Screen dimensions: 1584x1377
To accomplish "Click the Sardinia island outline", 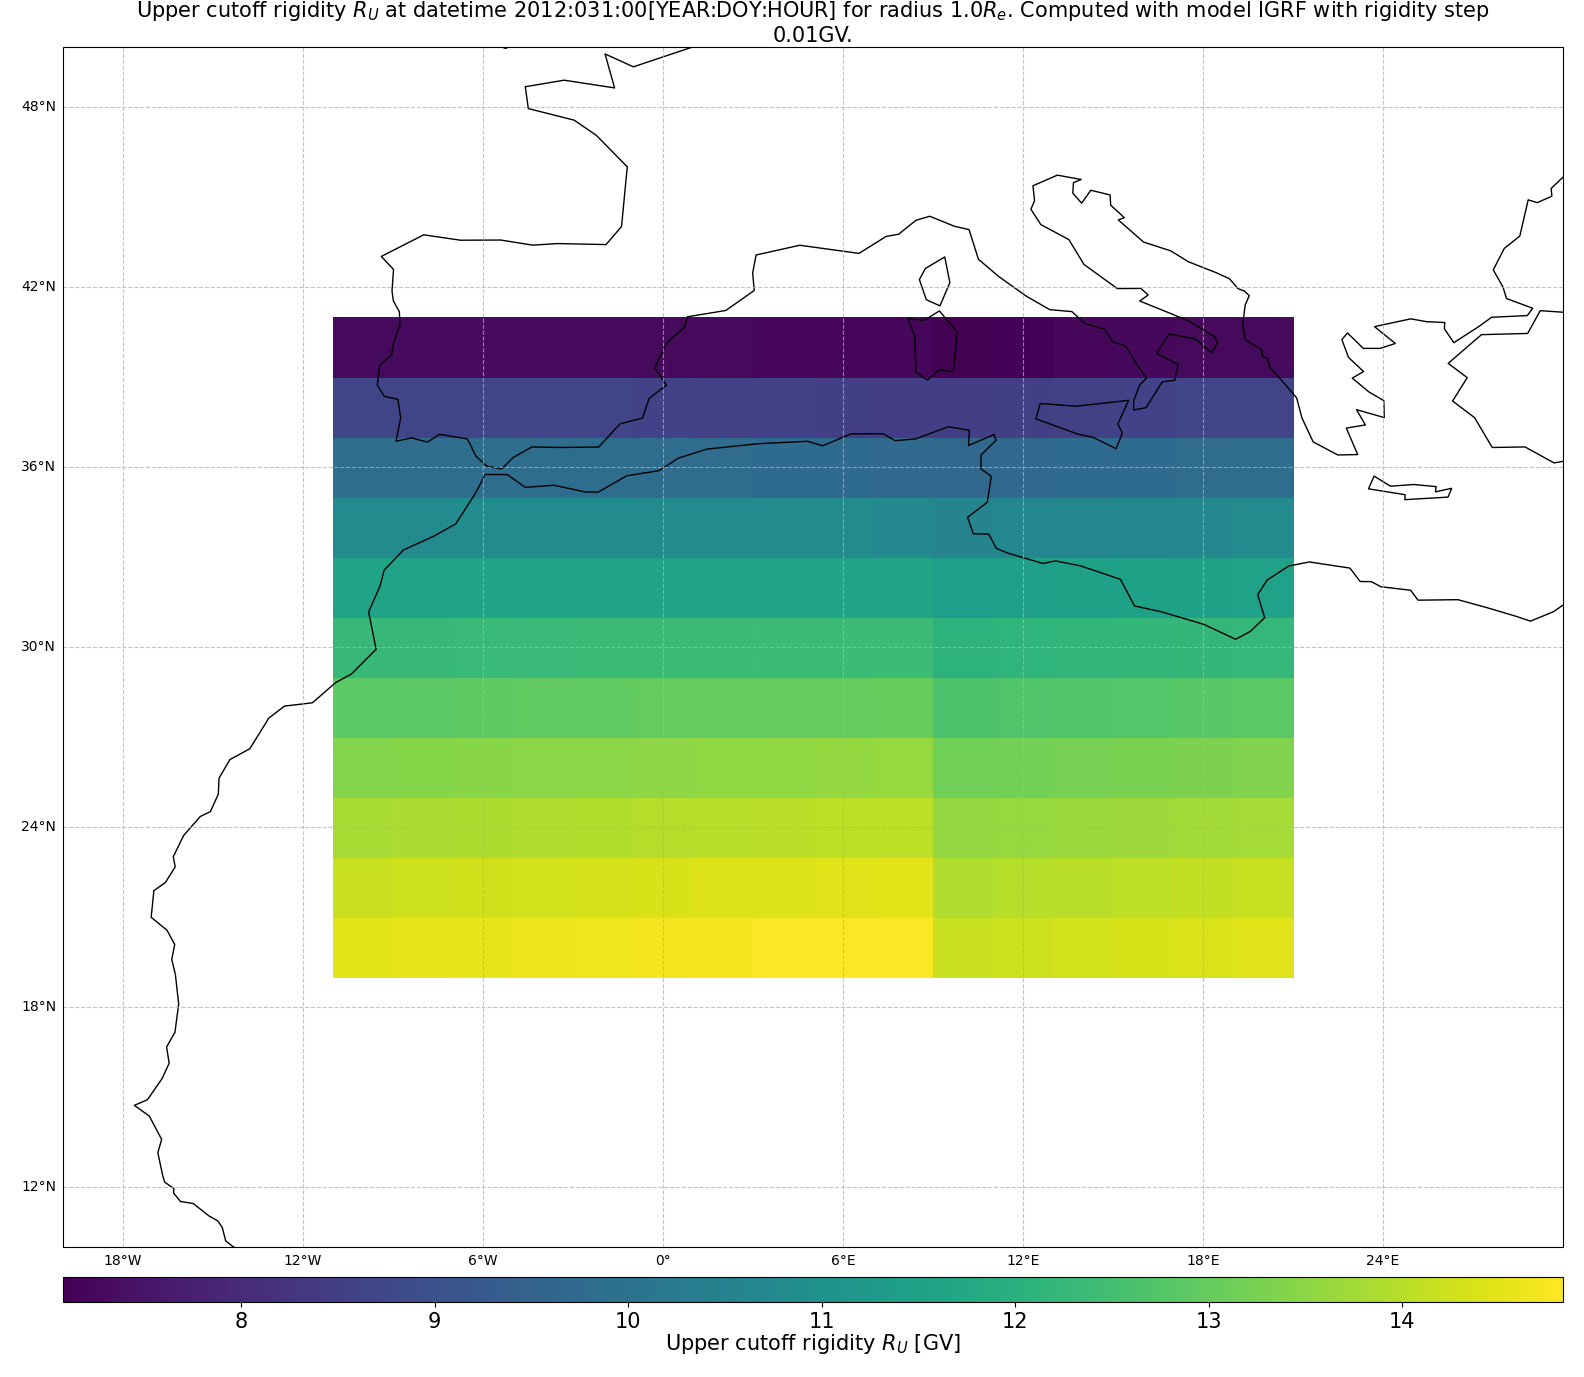I will (x=933, y=346).
